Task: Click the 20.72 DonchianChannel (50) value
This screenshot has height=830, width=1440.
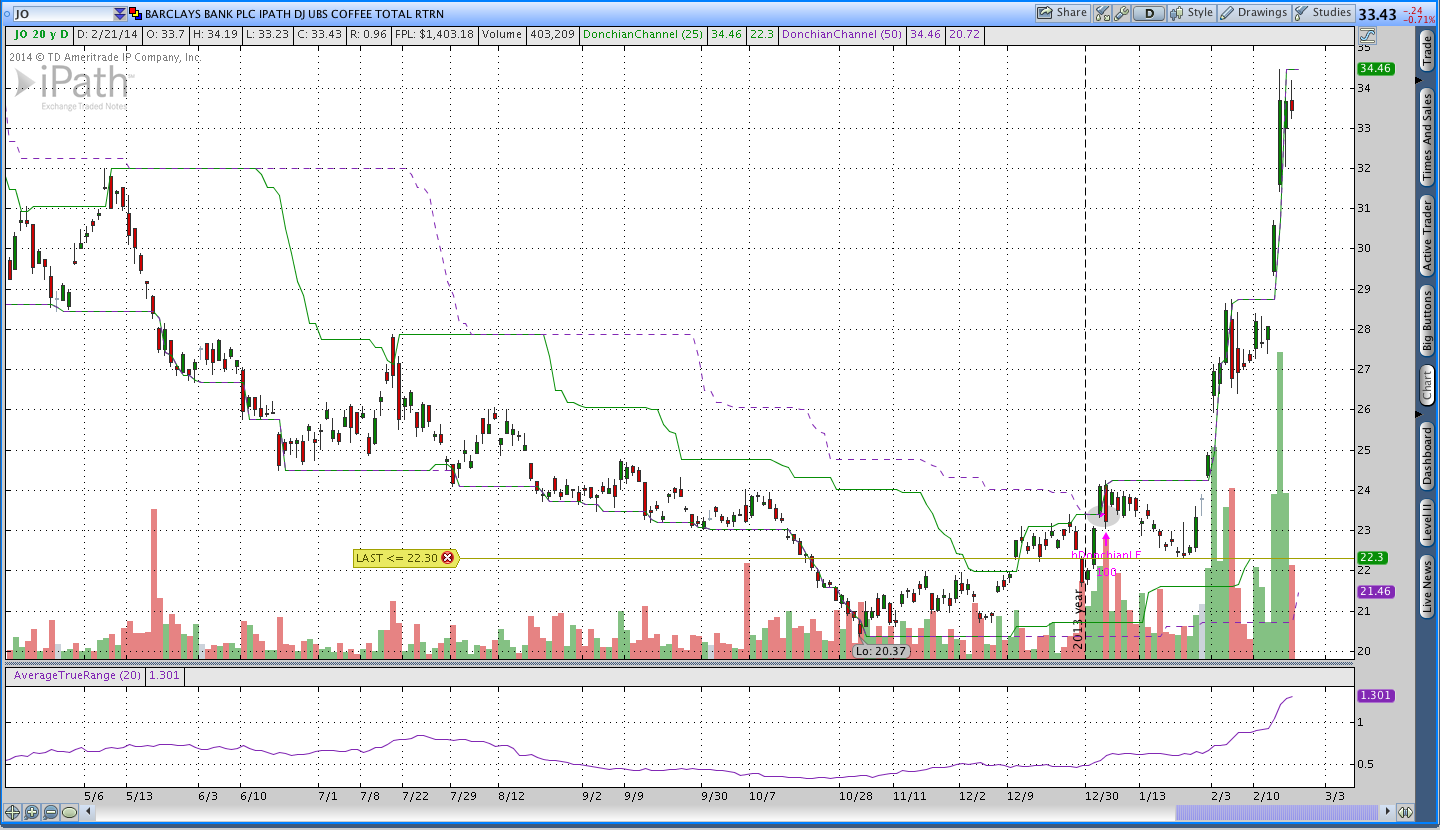Action: 964,34
